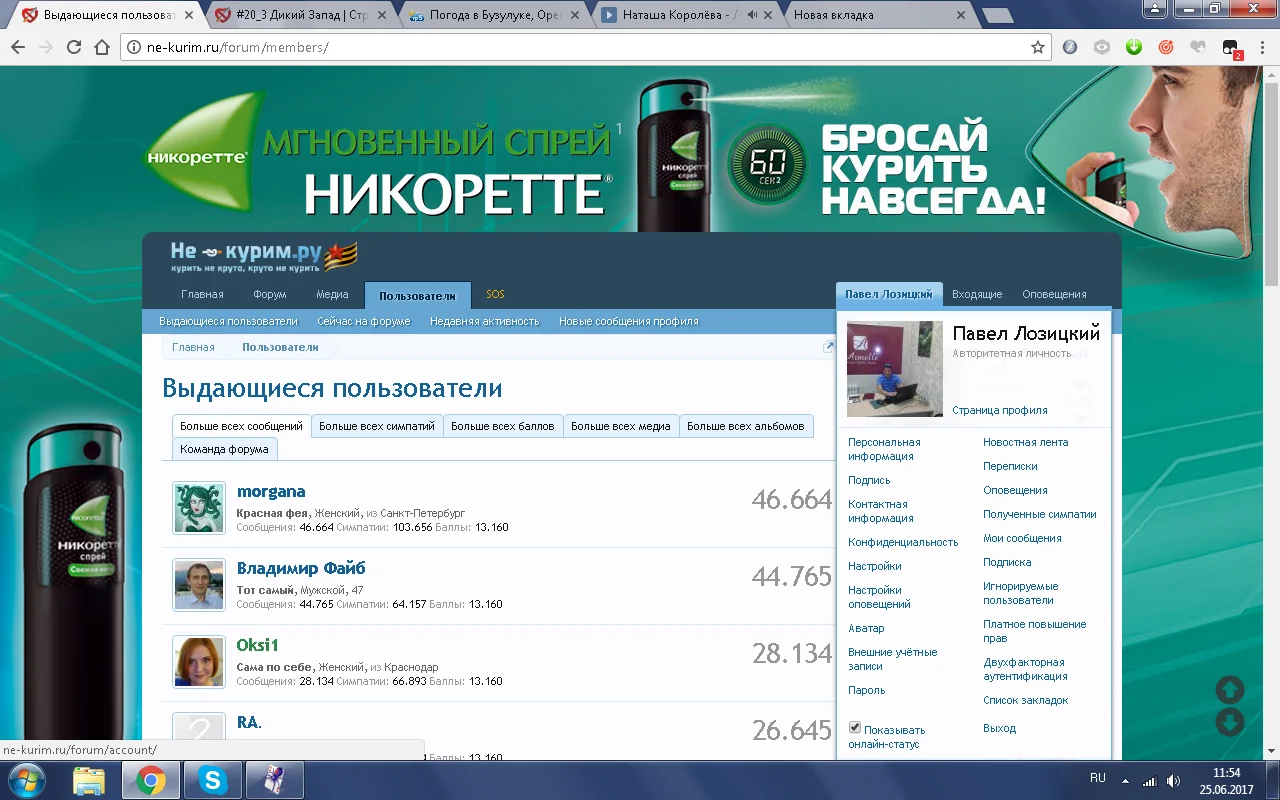Reload the page with the refresh icon
Viewport: 1280px width, 800px height.
pos(74,47)
